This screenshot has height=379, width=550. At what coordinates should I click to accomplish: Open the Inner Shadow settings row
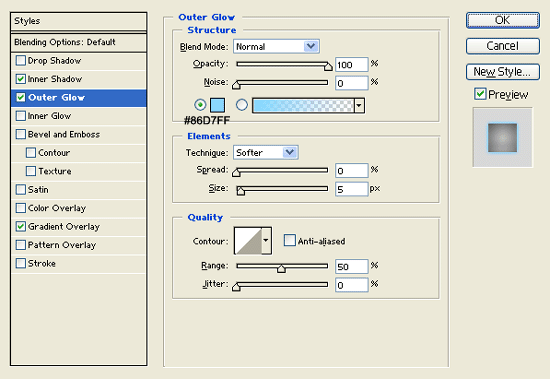pyautogui.click(x=79, y=79)
